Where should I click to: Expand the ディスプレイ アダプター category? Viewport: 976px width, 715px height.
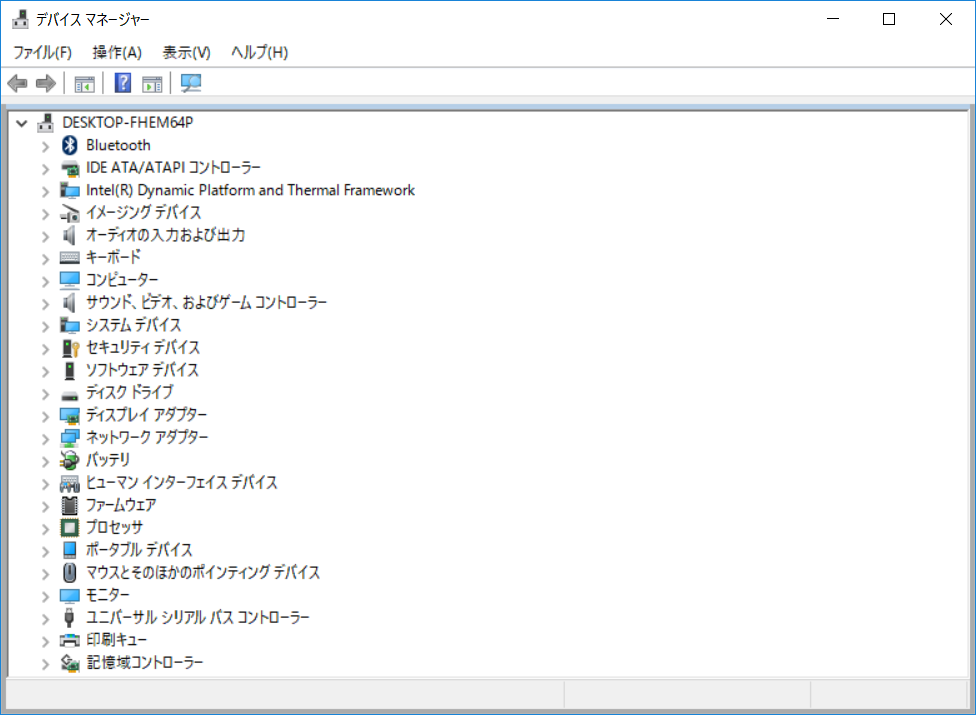45,415
